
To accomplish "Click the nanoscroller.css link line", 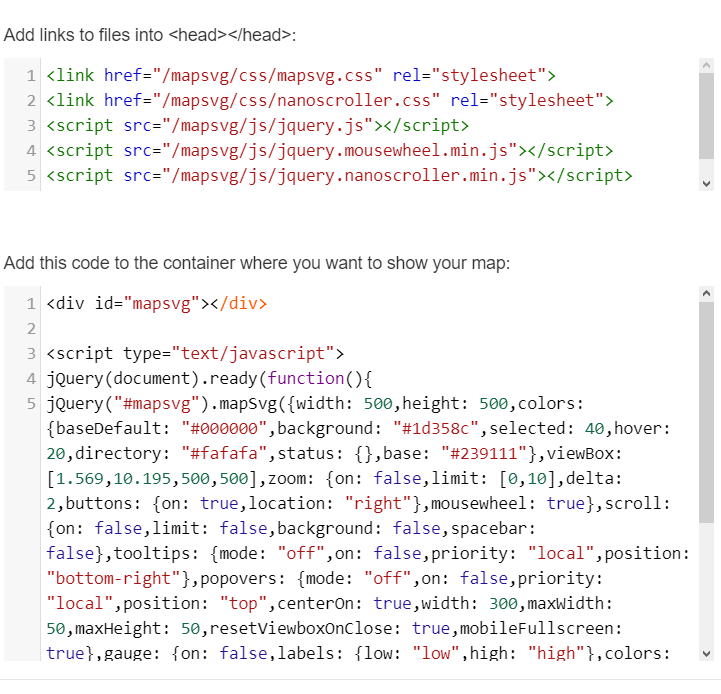I will pos(330,100).
